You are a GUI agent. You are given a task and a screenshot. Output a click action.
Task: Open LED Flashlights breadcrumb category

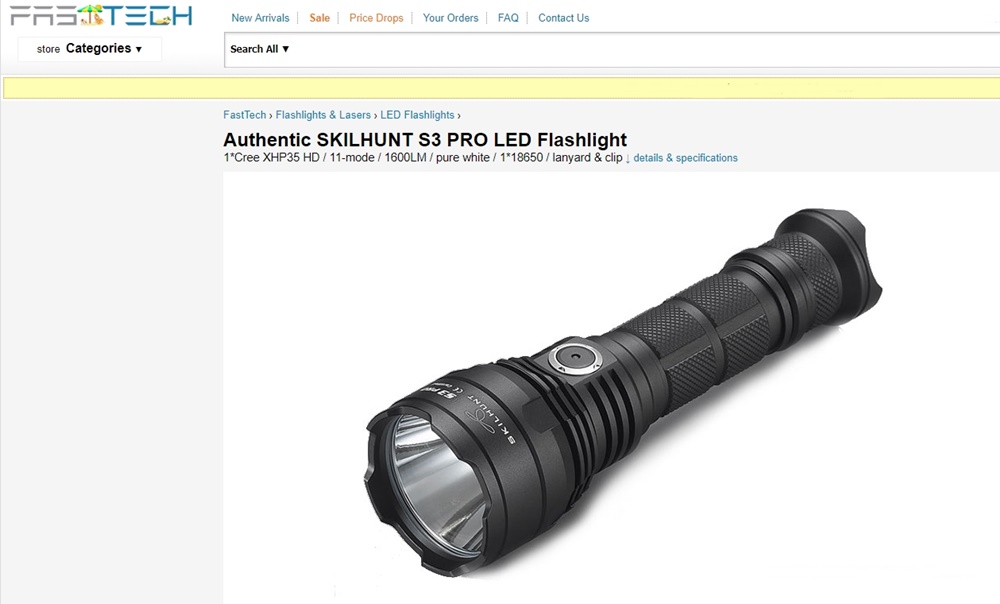(417, 115)
